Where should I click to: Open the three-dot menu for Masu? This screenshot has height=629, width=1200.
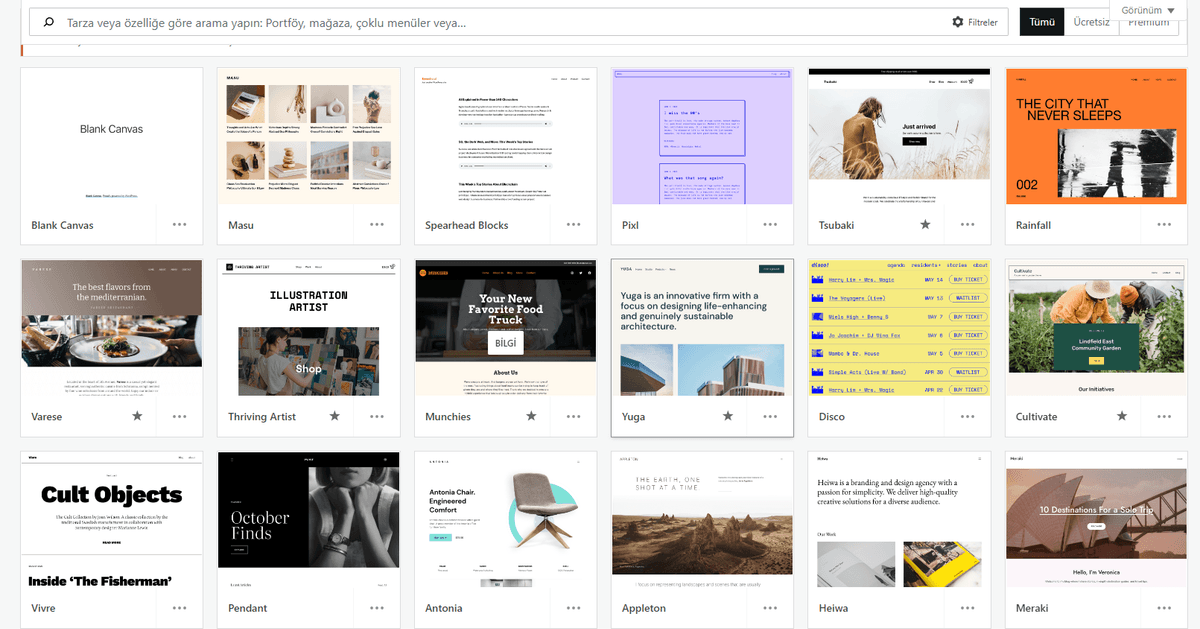pos(377,225)
